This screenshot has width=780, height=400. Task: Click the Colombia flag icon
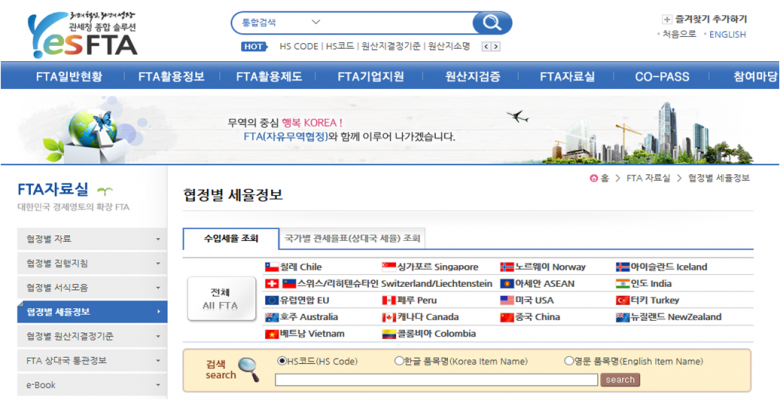click(x=389, y=334)
